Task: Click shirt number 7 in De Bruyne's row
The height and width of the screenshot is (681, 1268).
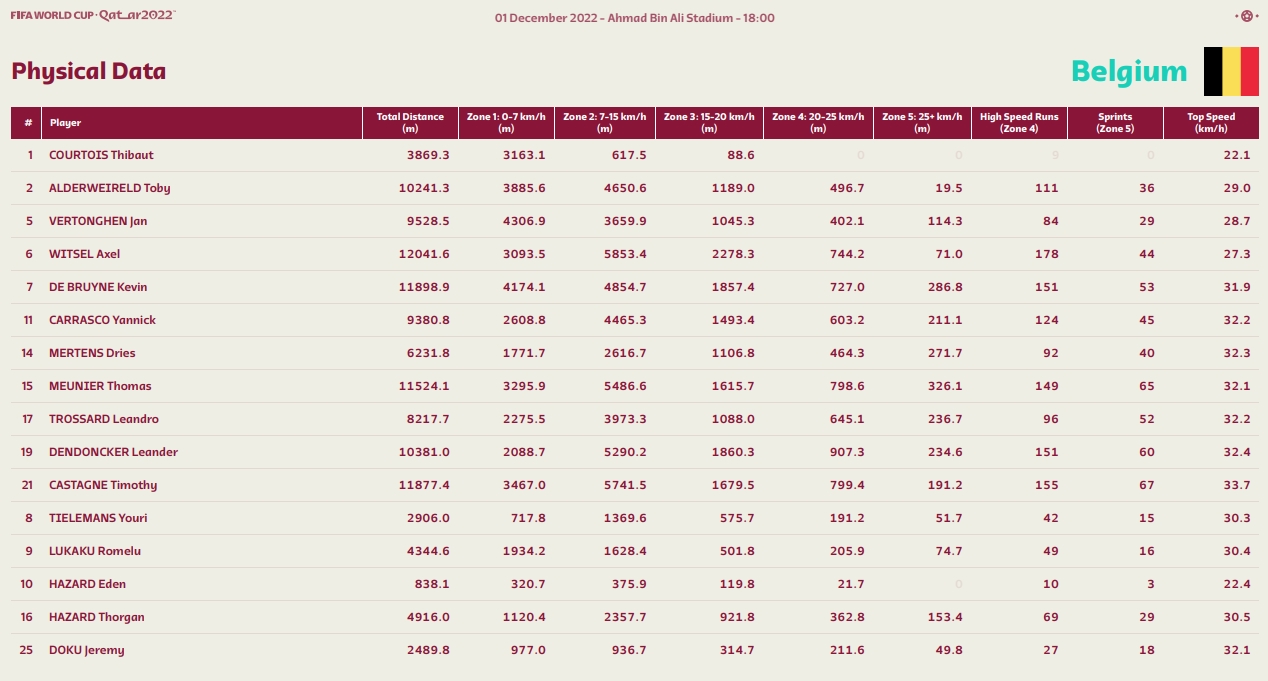Action: [x=30, y=287]
